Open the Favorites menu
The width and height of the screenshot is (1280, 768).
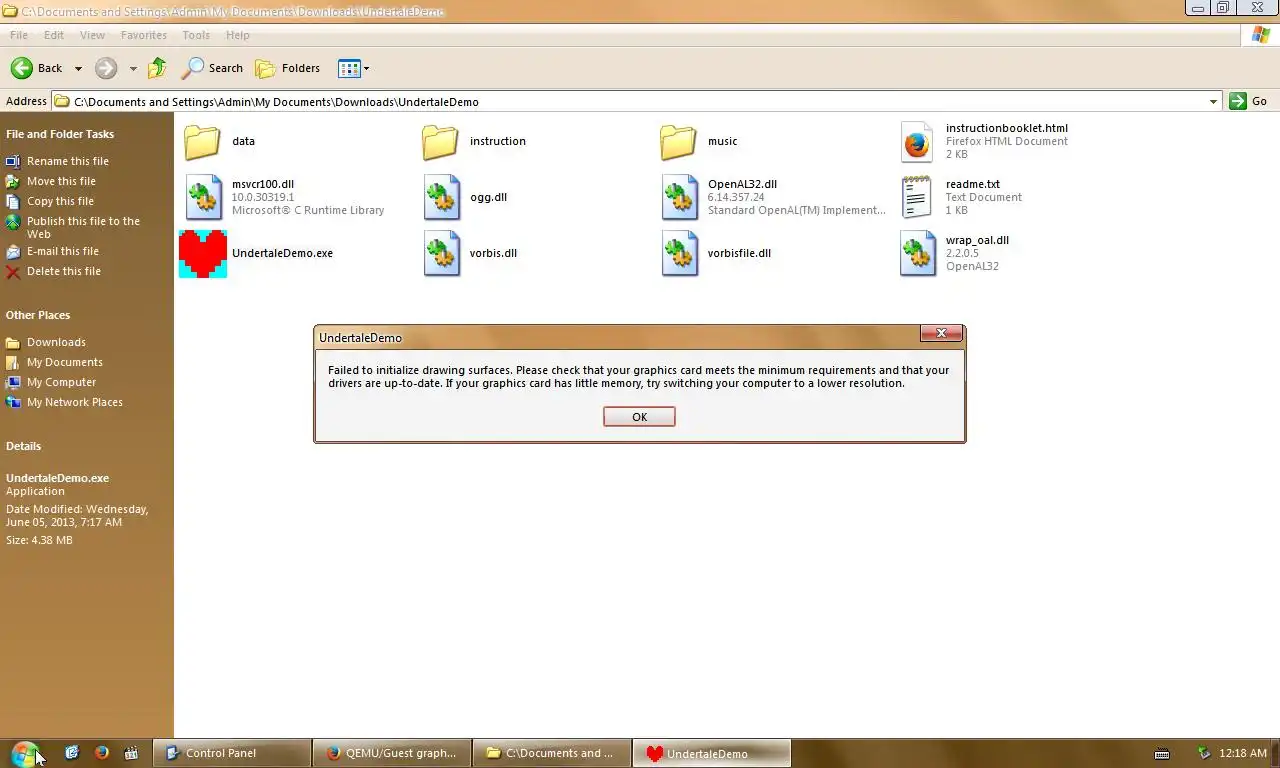[144, 35]
